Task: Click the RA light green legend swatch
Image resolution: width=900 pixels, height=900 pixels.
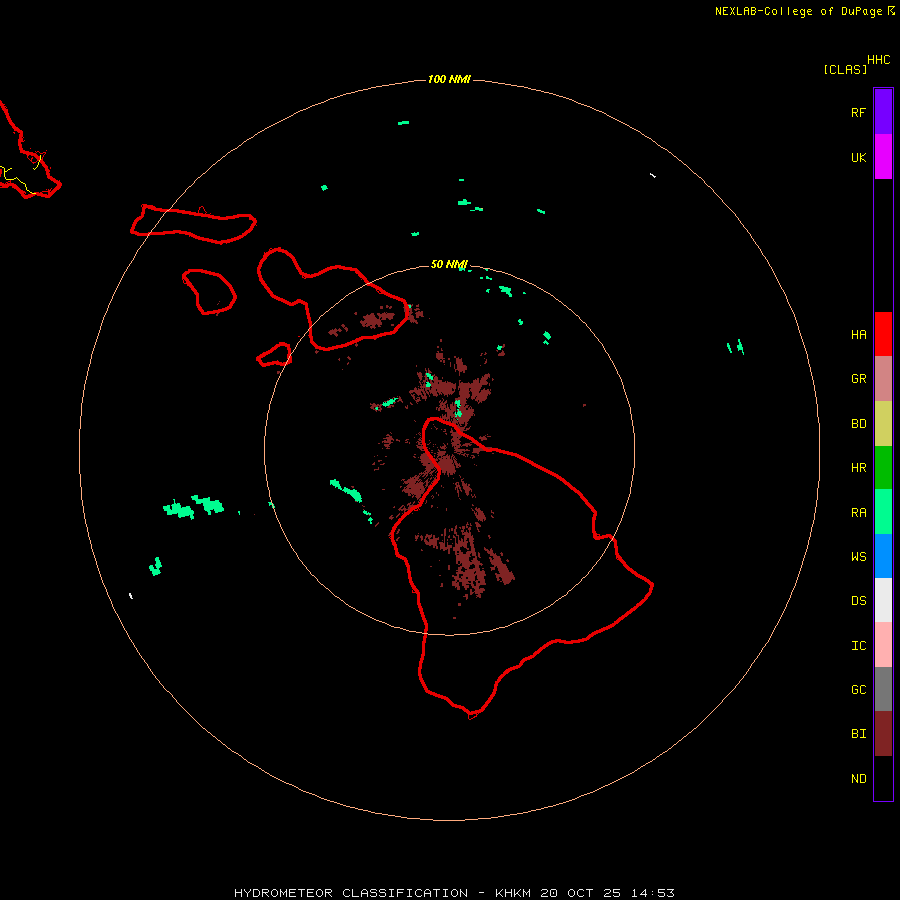Action: click(883, 512)
